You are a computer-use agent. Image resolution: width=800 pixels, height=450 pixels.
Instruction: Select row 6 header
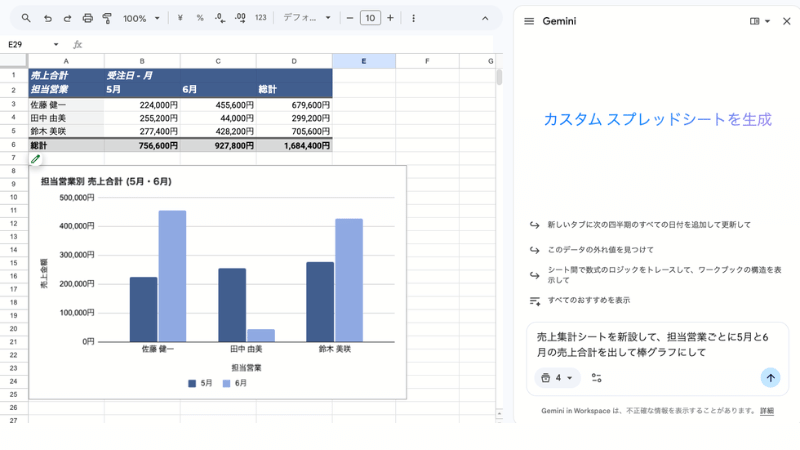tap(14, 145)
